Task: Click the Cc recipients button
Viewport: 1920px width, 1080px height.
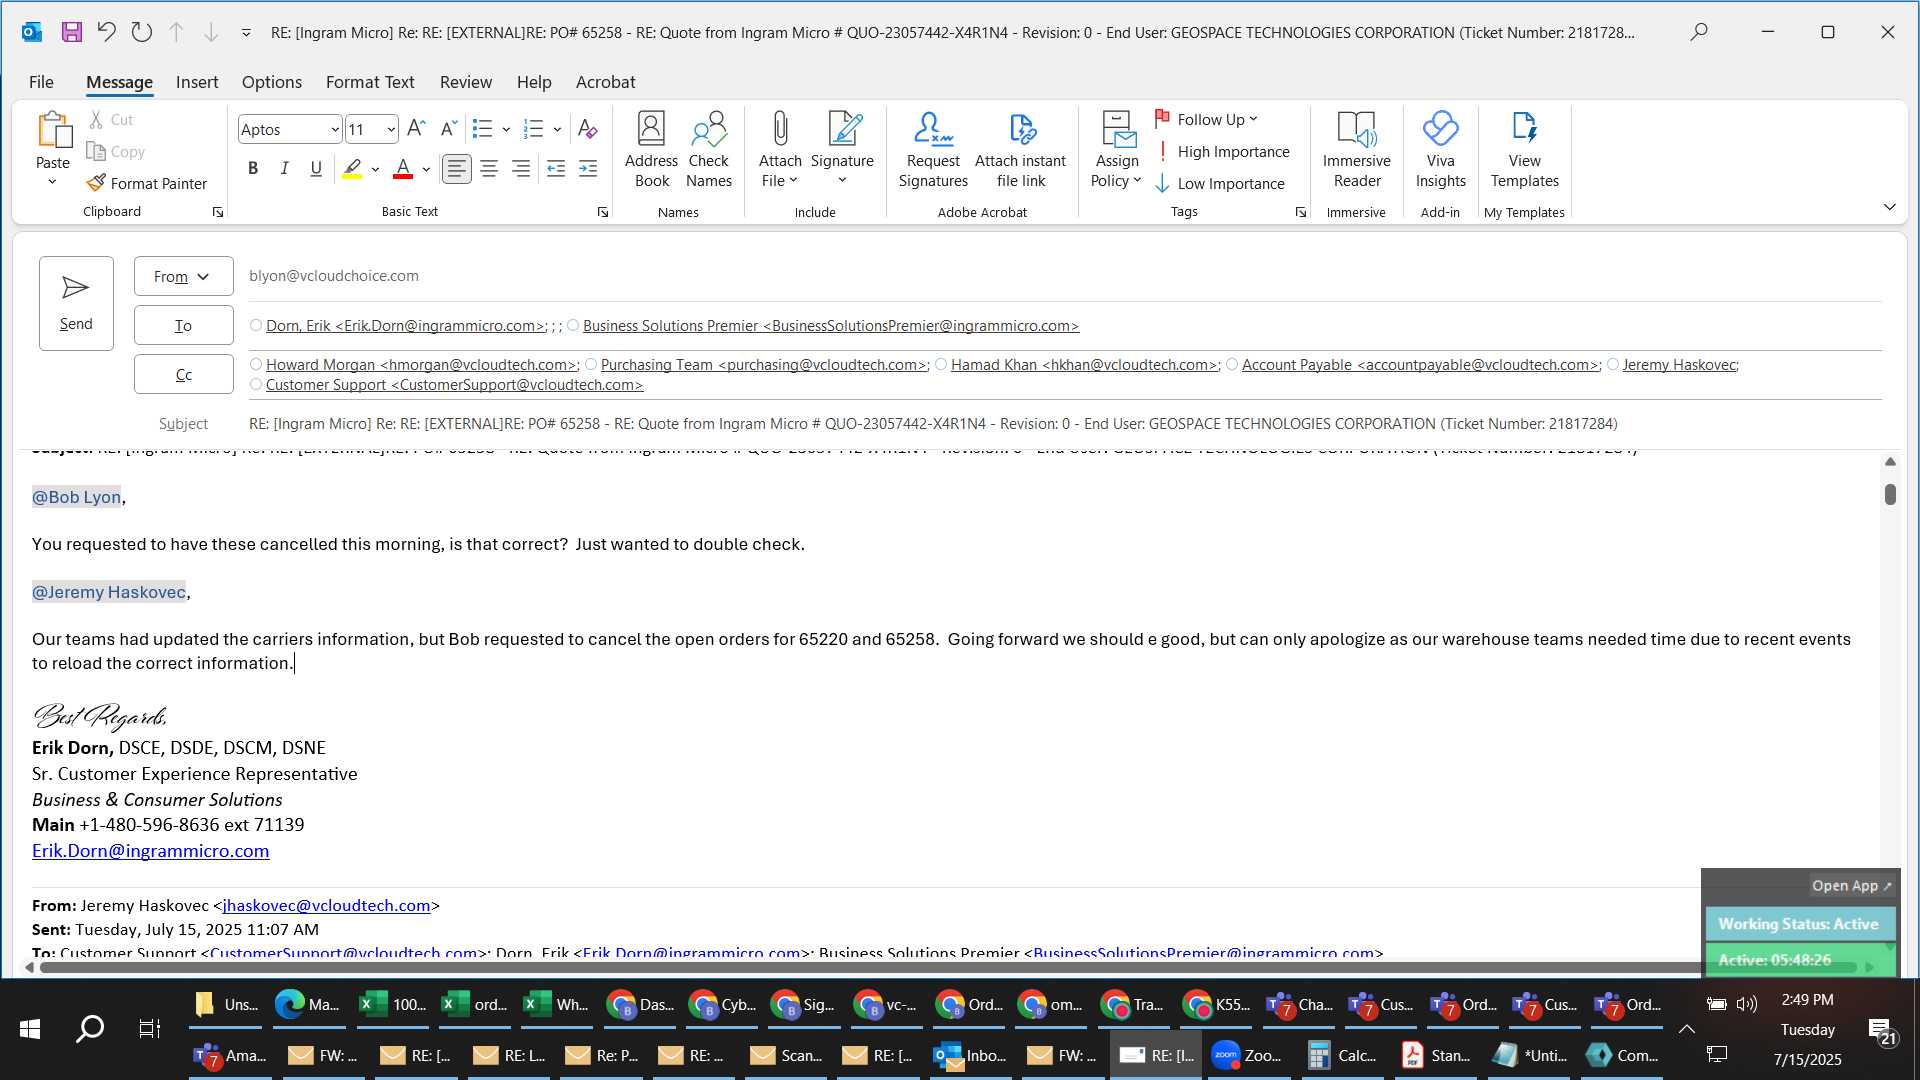Action: click(183, 374)
